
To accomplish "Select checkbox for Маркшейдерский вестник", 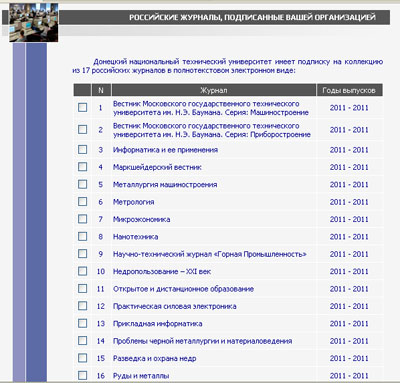I will click(x=82, y=167).
